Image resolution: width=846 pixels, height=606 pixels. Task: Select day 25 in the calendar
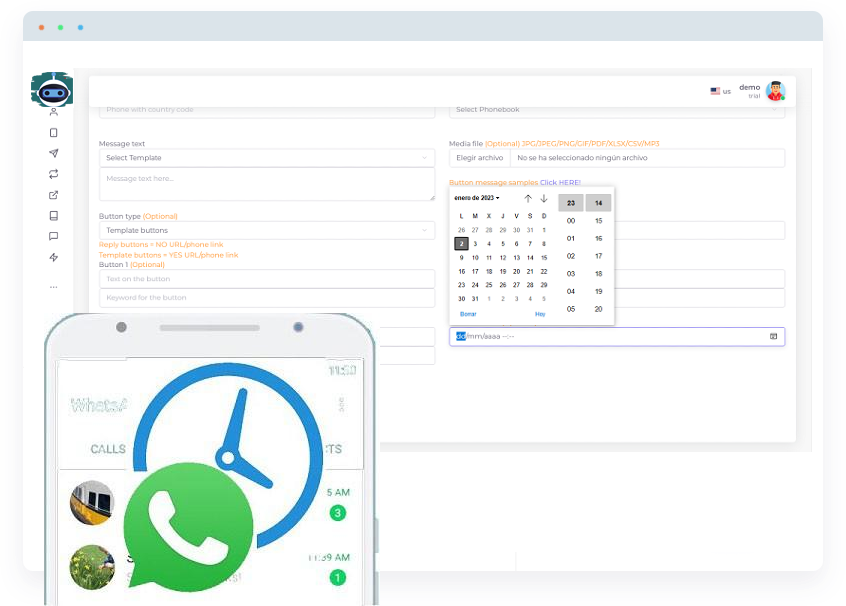tap(489, 285)
